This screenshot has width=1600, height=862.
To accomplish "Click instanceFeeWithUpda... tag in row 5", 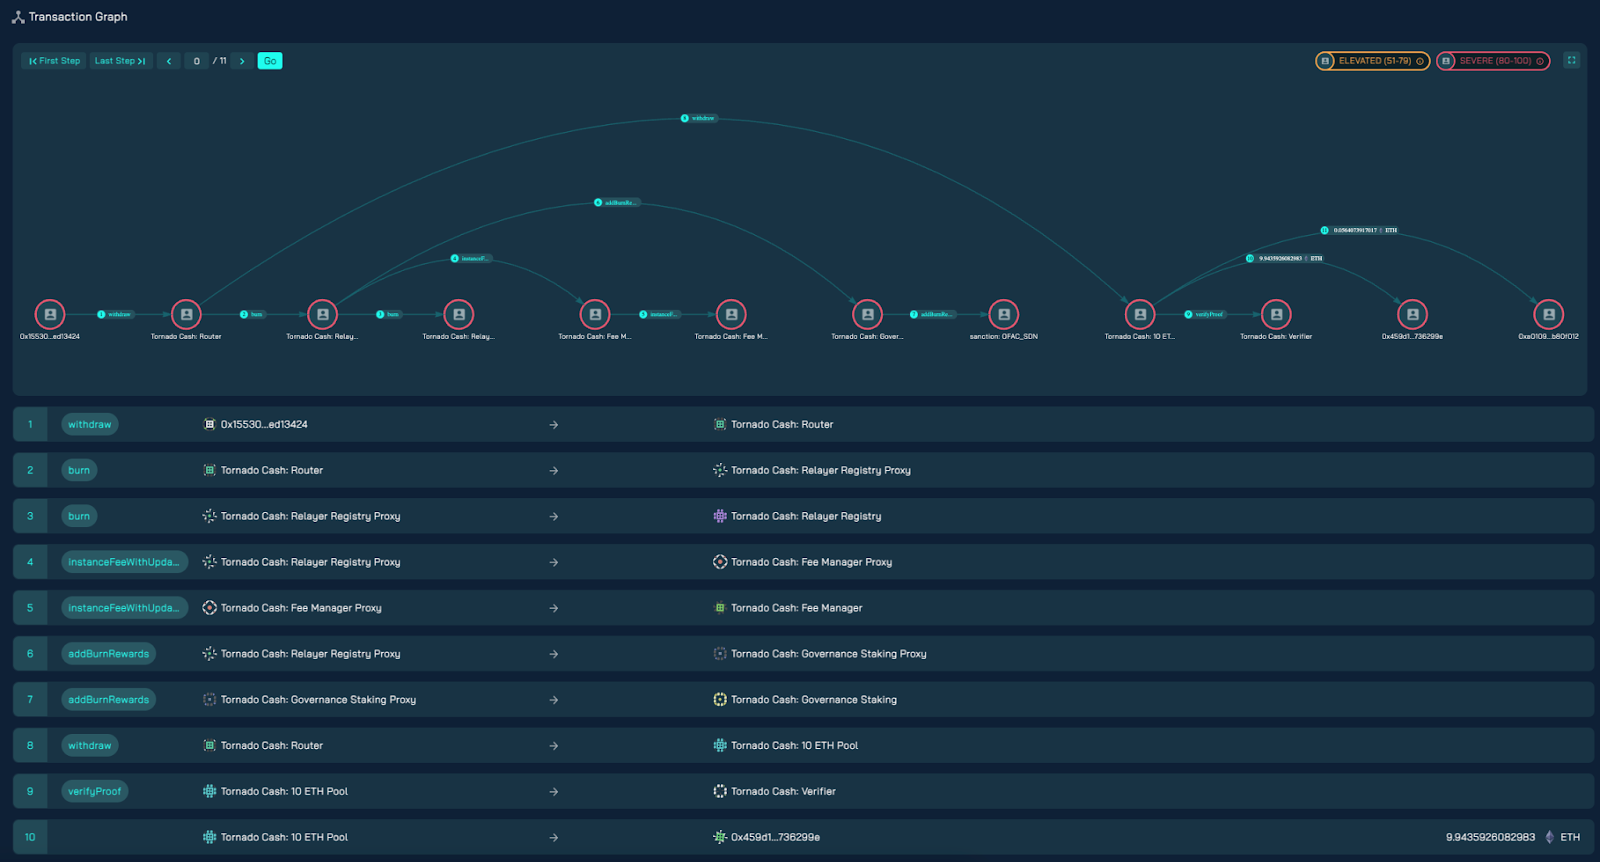I will [124, 608].
